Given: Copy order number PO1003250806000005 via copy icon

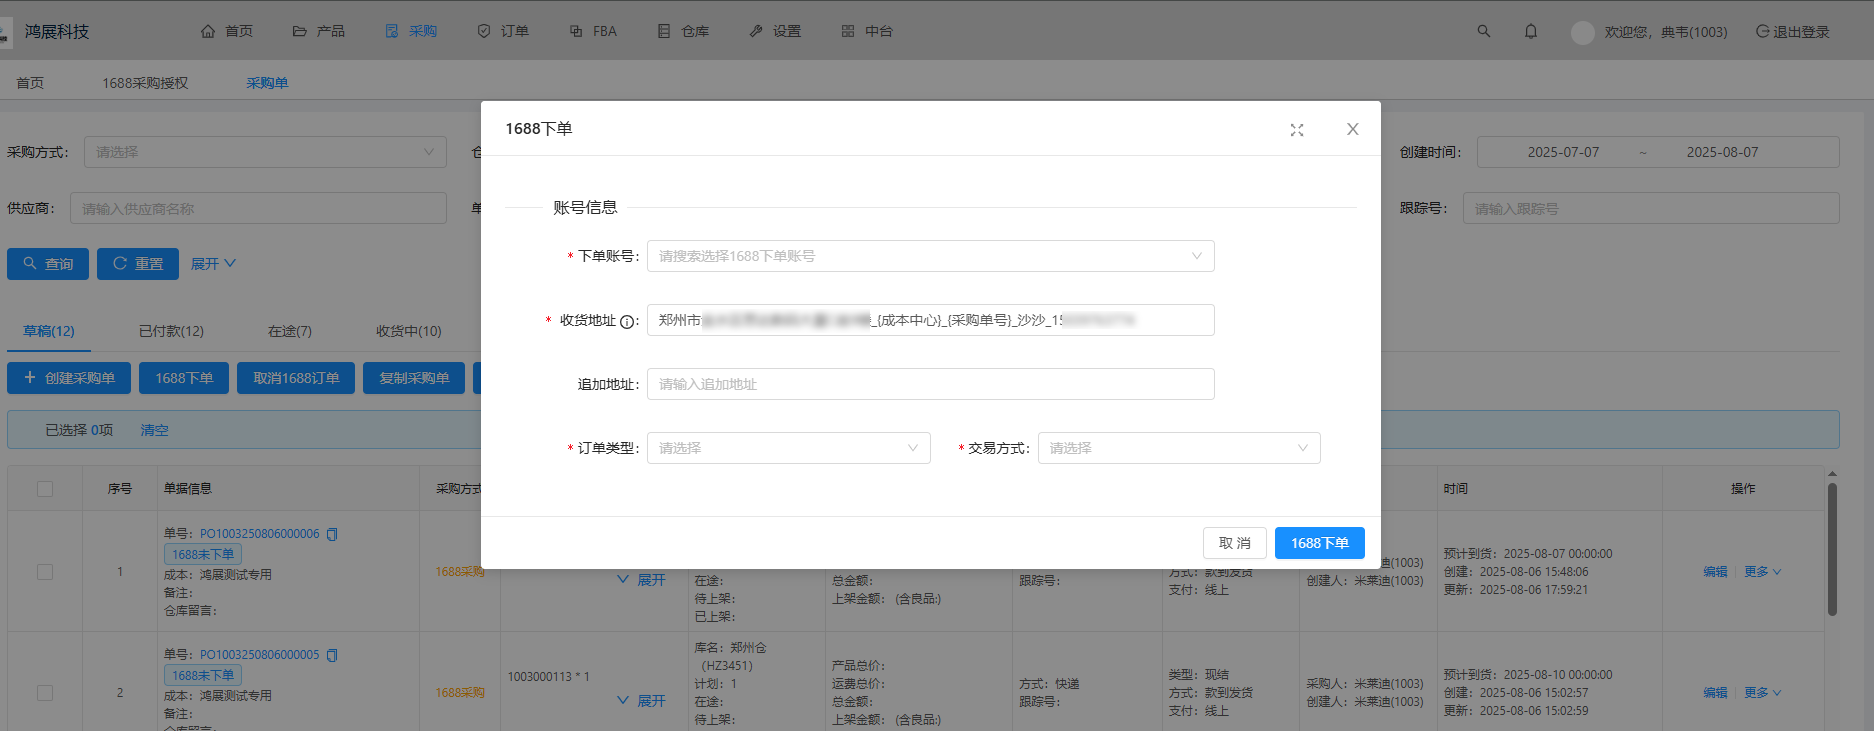Looking at the screenshot, I should [x=333, y=655].
